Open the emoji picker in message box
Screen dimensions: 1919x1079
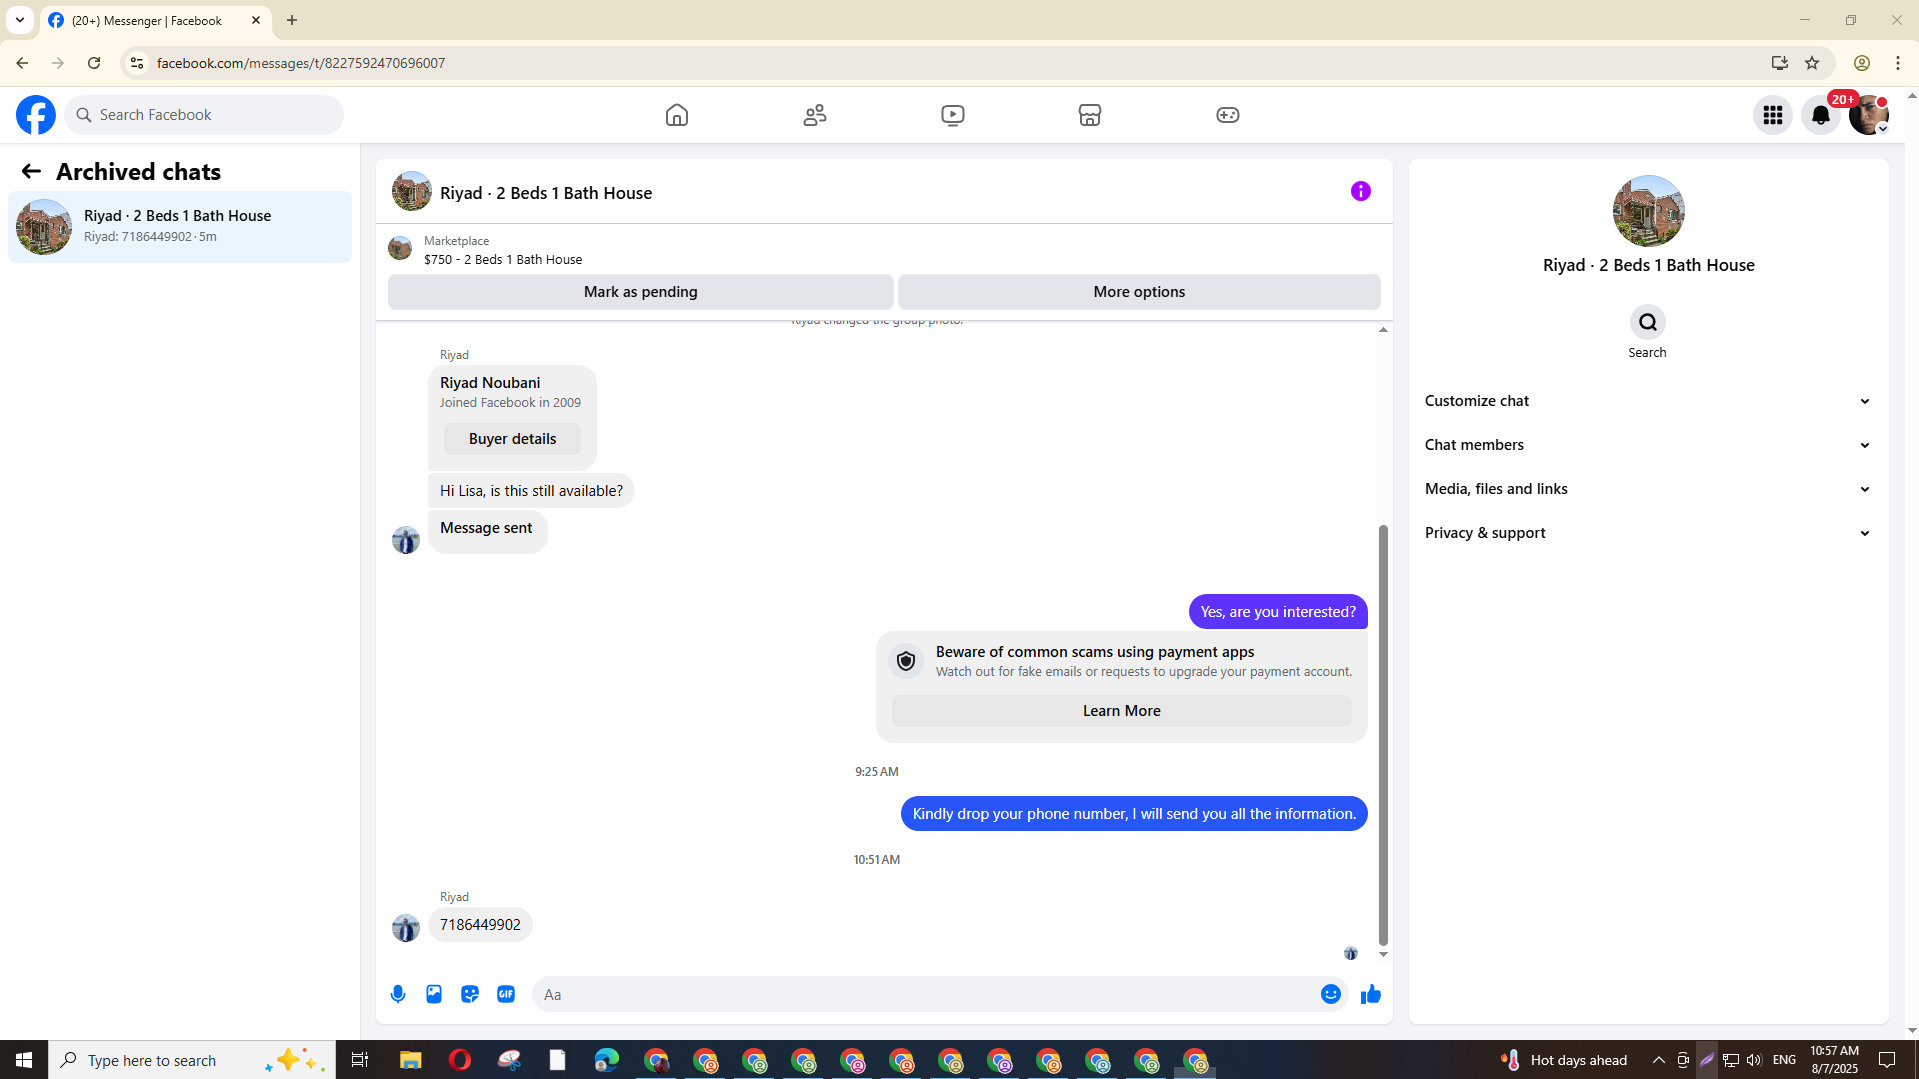point(1331,994)
